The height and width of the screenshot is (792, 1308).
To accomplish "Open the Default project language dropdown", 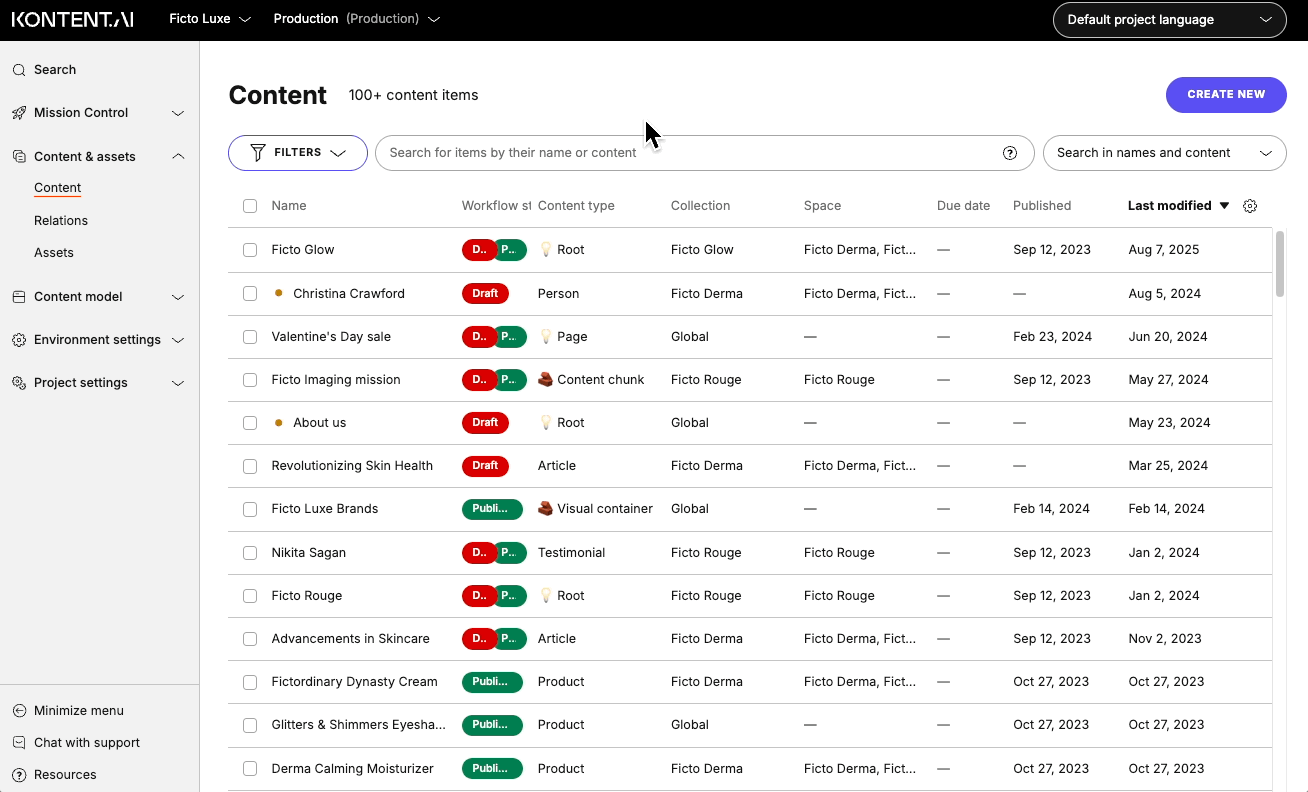I will pos(1168,19).
